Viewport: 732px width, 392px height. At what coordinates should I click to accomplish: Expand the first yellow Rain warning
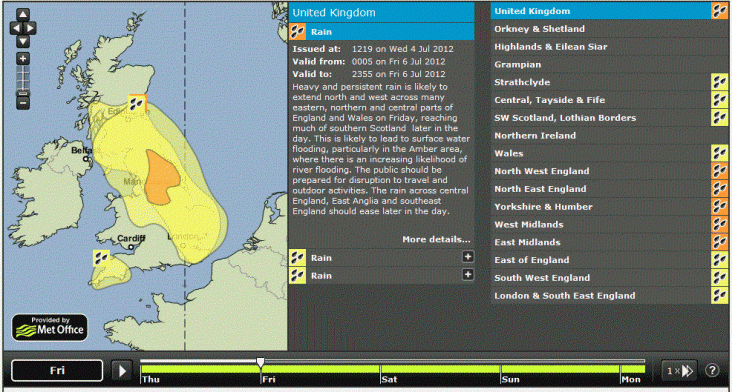[468, 257]
